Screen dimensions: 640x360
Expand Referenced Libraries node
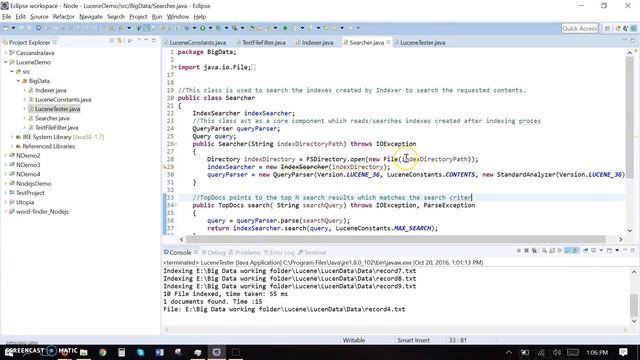point(12,146)
